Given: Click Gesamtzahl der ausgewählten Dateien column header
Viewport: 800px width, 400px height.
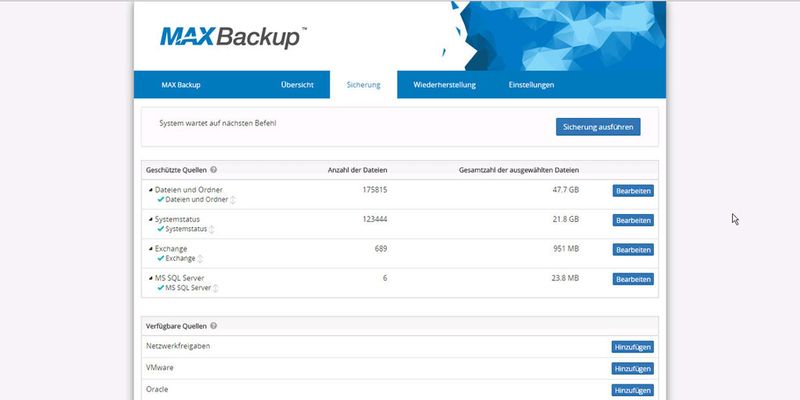Looking at the screenshot, I should coord(519,170).
